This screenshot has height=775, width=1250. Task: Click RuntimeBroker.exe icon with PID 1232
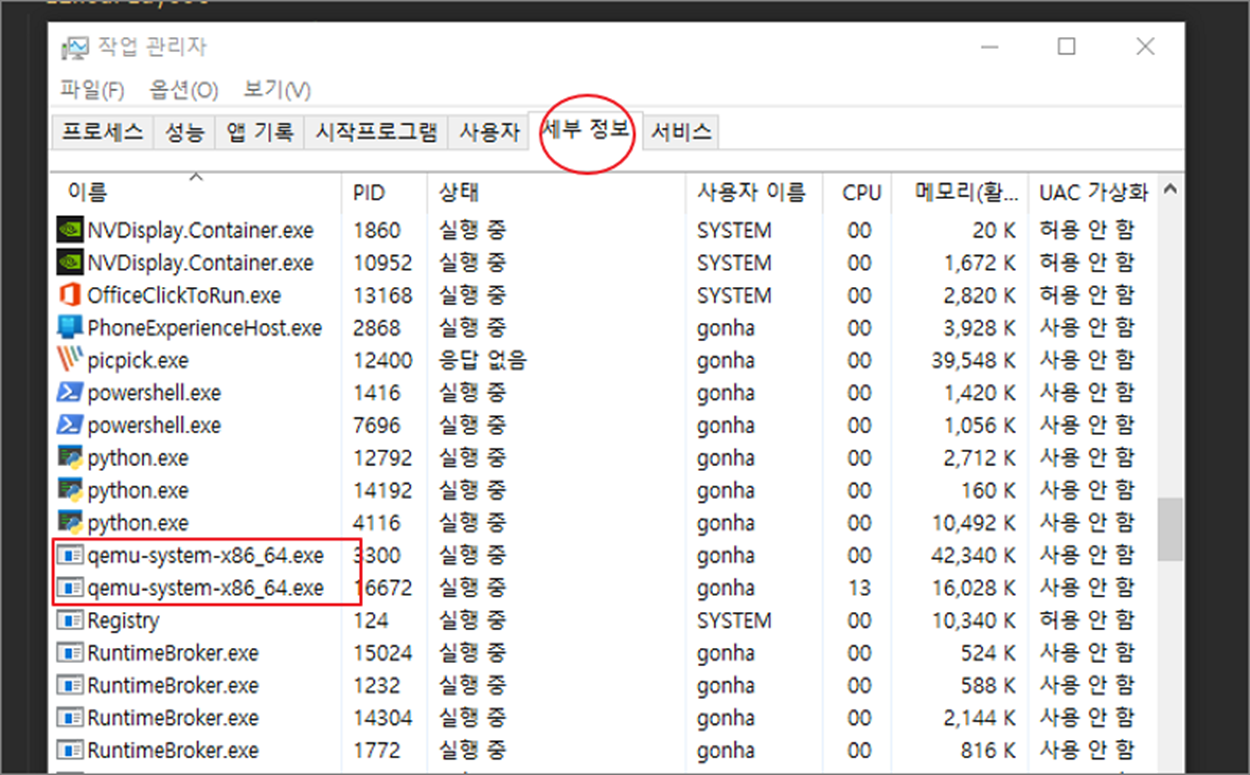(x=69, y=685)
